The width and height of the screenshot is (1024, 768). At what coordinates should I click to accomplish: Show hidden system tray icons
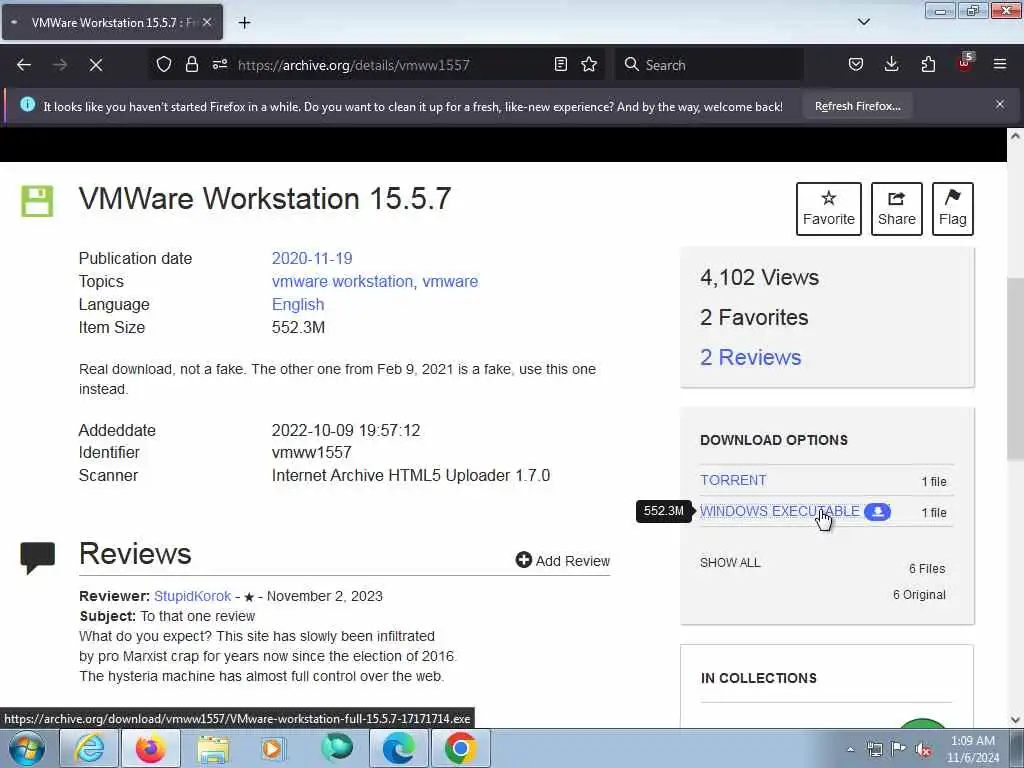click(x=850, y=749)
